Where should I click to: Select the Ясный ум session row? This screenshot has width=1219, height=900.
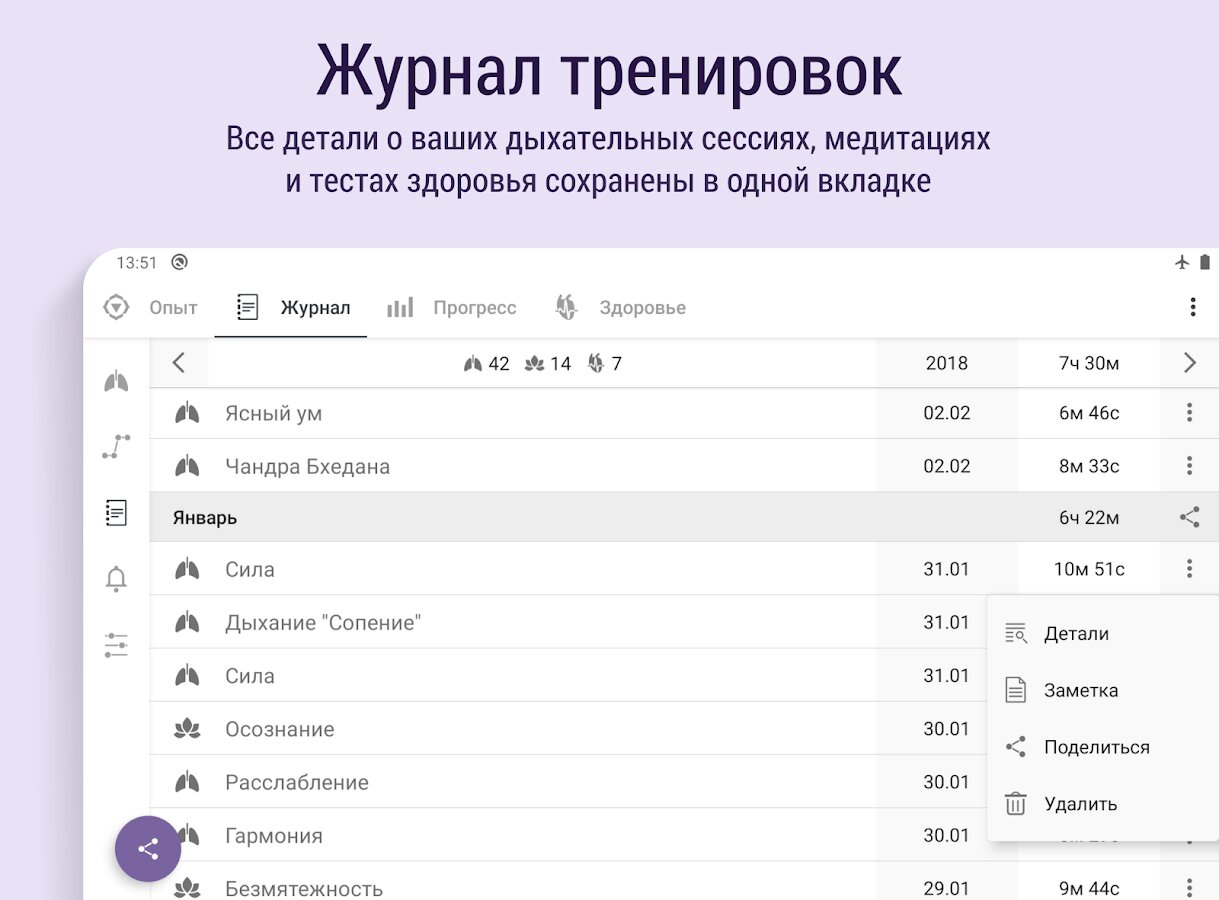coord(684,413)
